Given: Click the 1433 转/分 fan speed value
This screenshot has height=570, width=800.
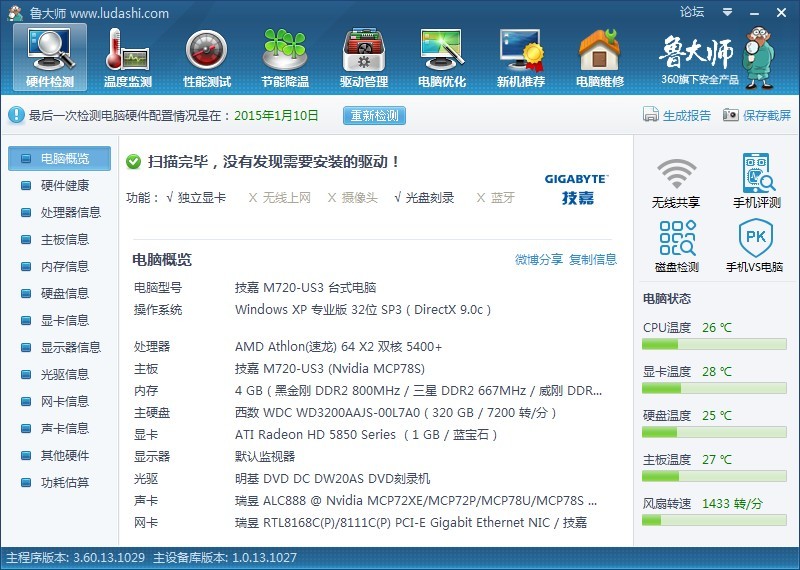Looking at the screenshot, I should click(732, 504).
